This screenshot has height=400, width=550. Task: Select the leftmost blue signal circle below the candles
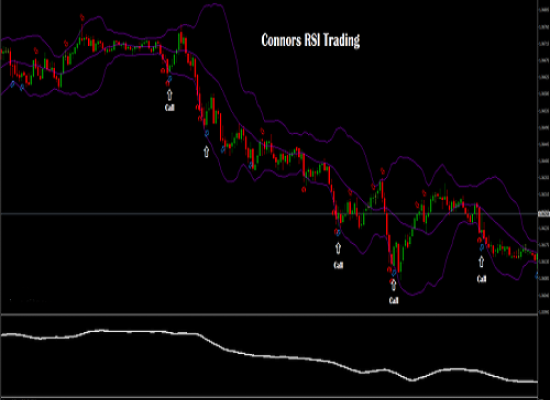click(13, 84)
